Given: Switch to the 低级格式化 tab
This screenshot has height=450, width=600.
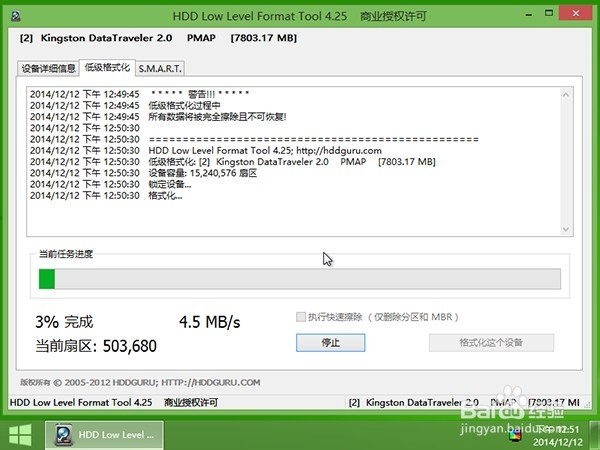Looking at the screenshot, I should (107, 68).
